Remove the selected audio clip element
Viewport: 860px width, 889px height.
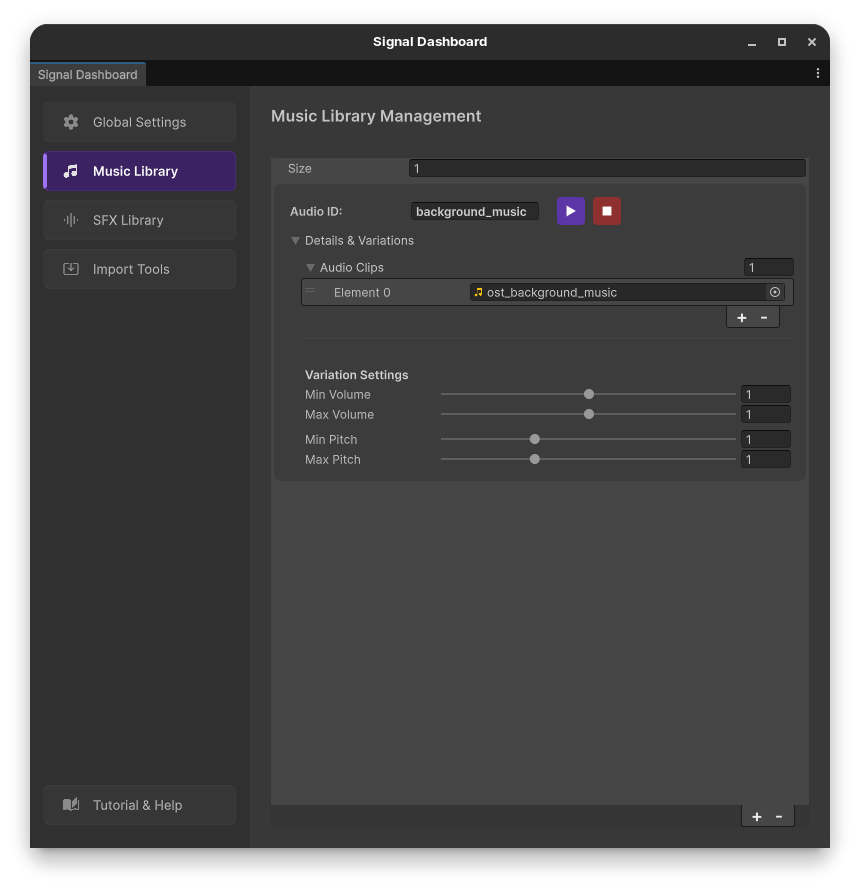[x=764, y=318]
